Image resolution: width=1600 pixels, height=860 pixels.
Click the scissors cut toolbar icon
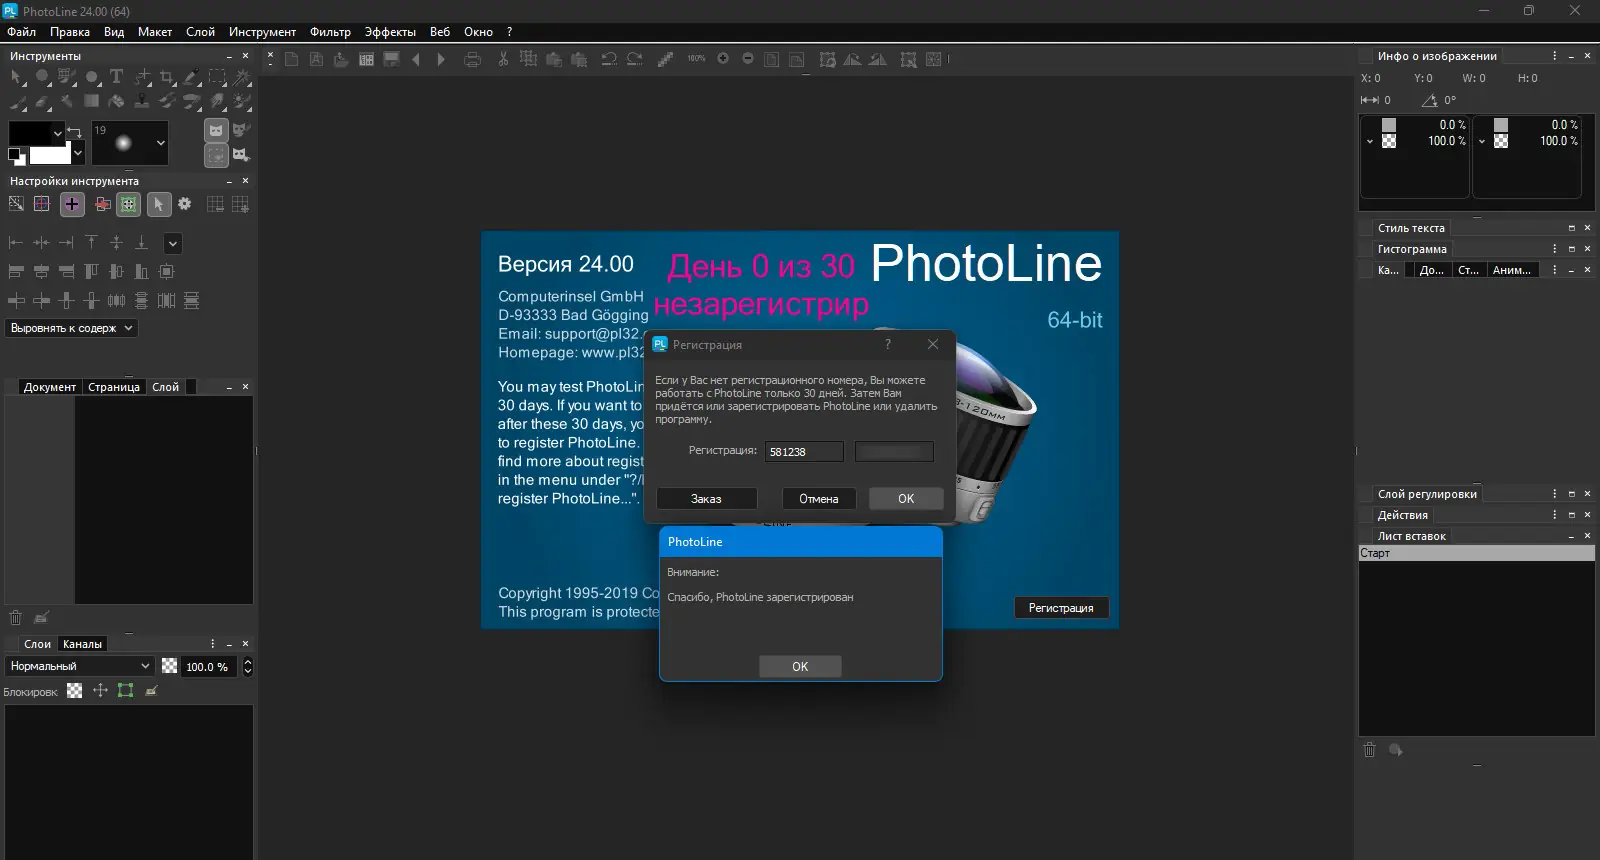(503, 59)
